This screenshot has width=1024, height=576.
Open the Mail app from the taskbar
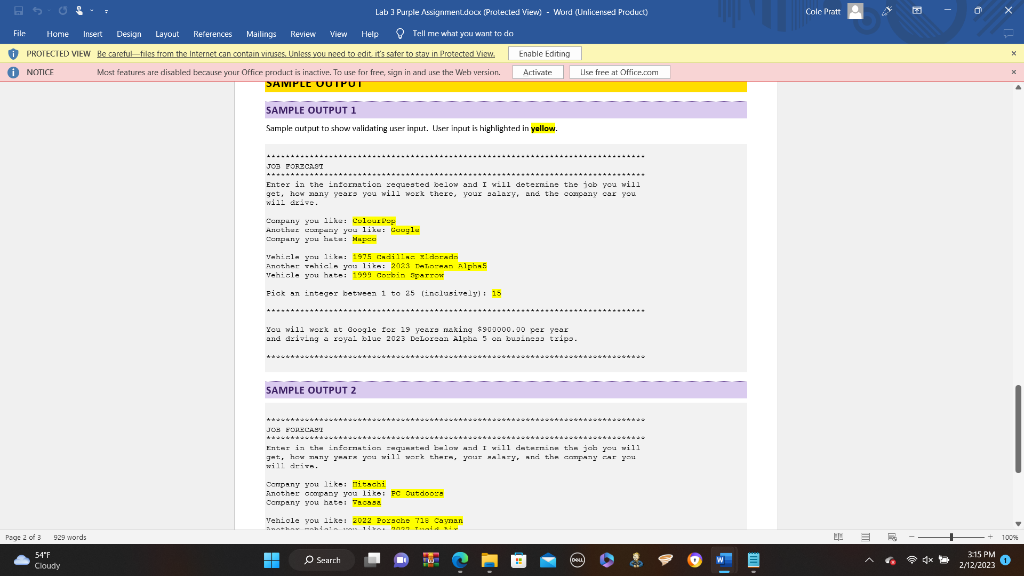point(548,560)
